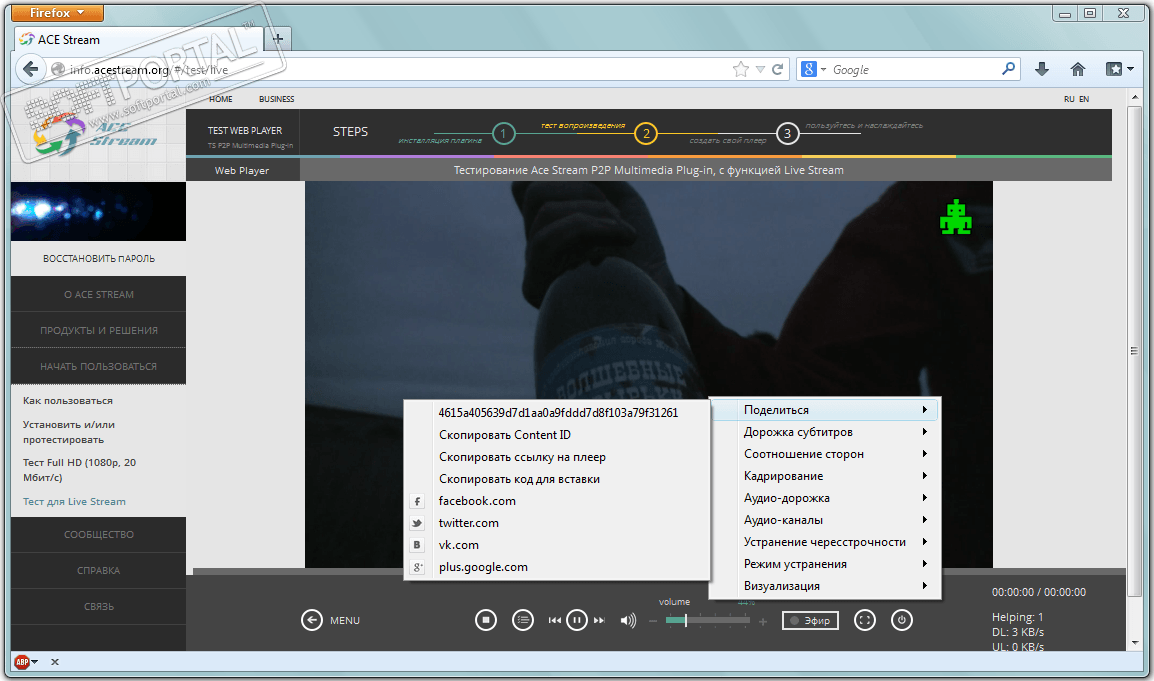Go to Firefox home page
Screen dimensions: 1154x681
[1077, 69]
